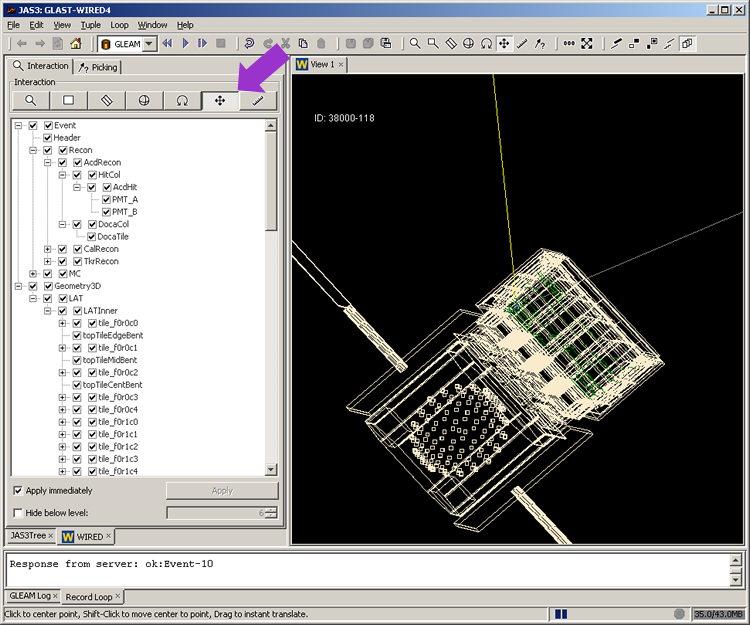Click the Play button to loop events
The image size is (750, 625).
click(186, 44)
